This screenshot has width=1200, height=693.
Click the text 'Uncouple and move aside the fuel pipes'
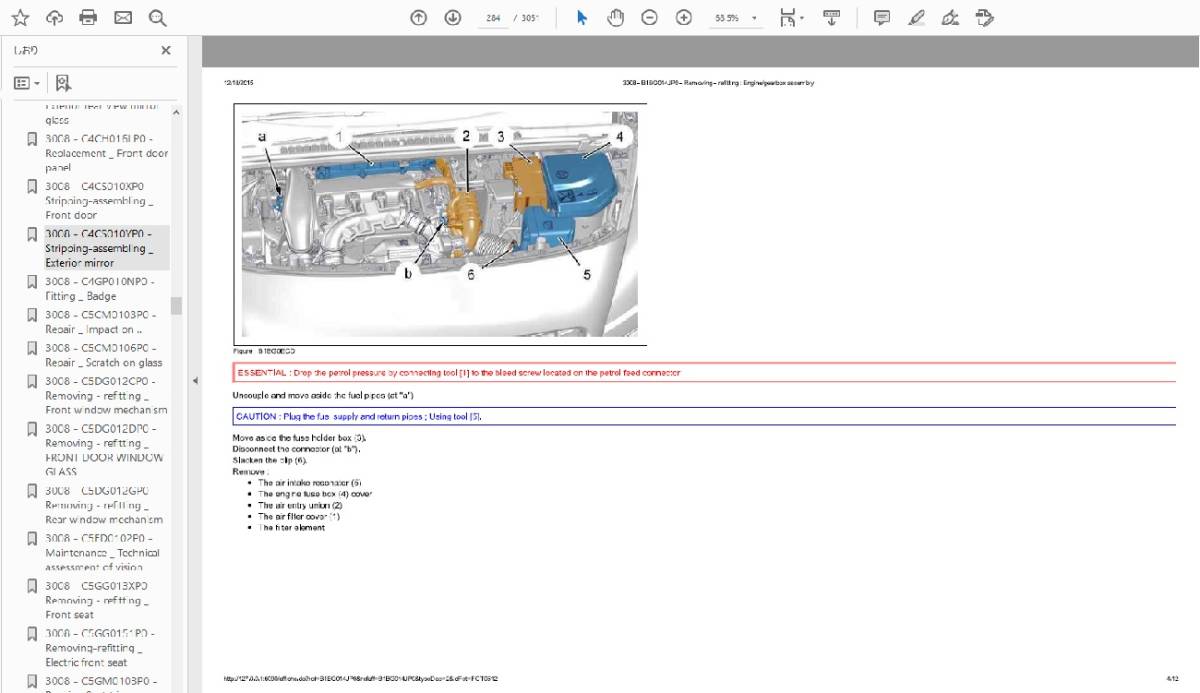pos(323,395)
